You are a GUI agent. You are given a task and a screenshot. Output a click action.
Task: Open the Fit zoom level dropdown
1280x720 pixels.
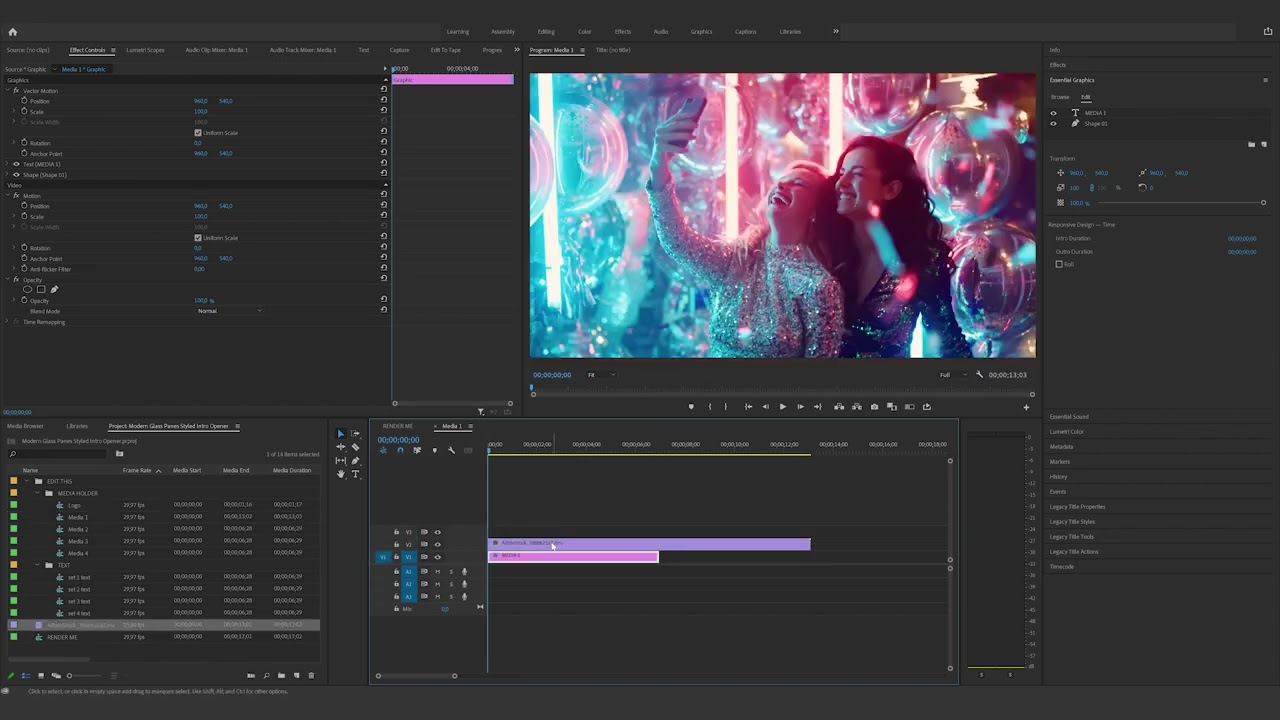pyautogui.click(x=600, y=375)
